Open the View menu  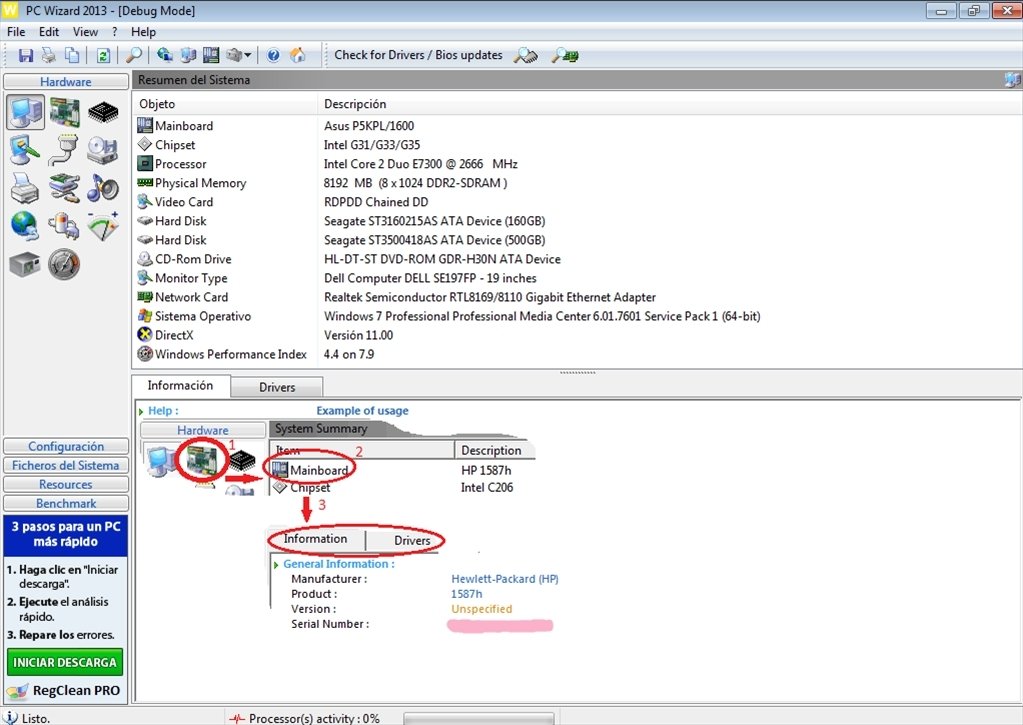85,31
